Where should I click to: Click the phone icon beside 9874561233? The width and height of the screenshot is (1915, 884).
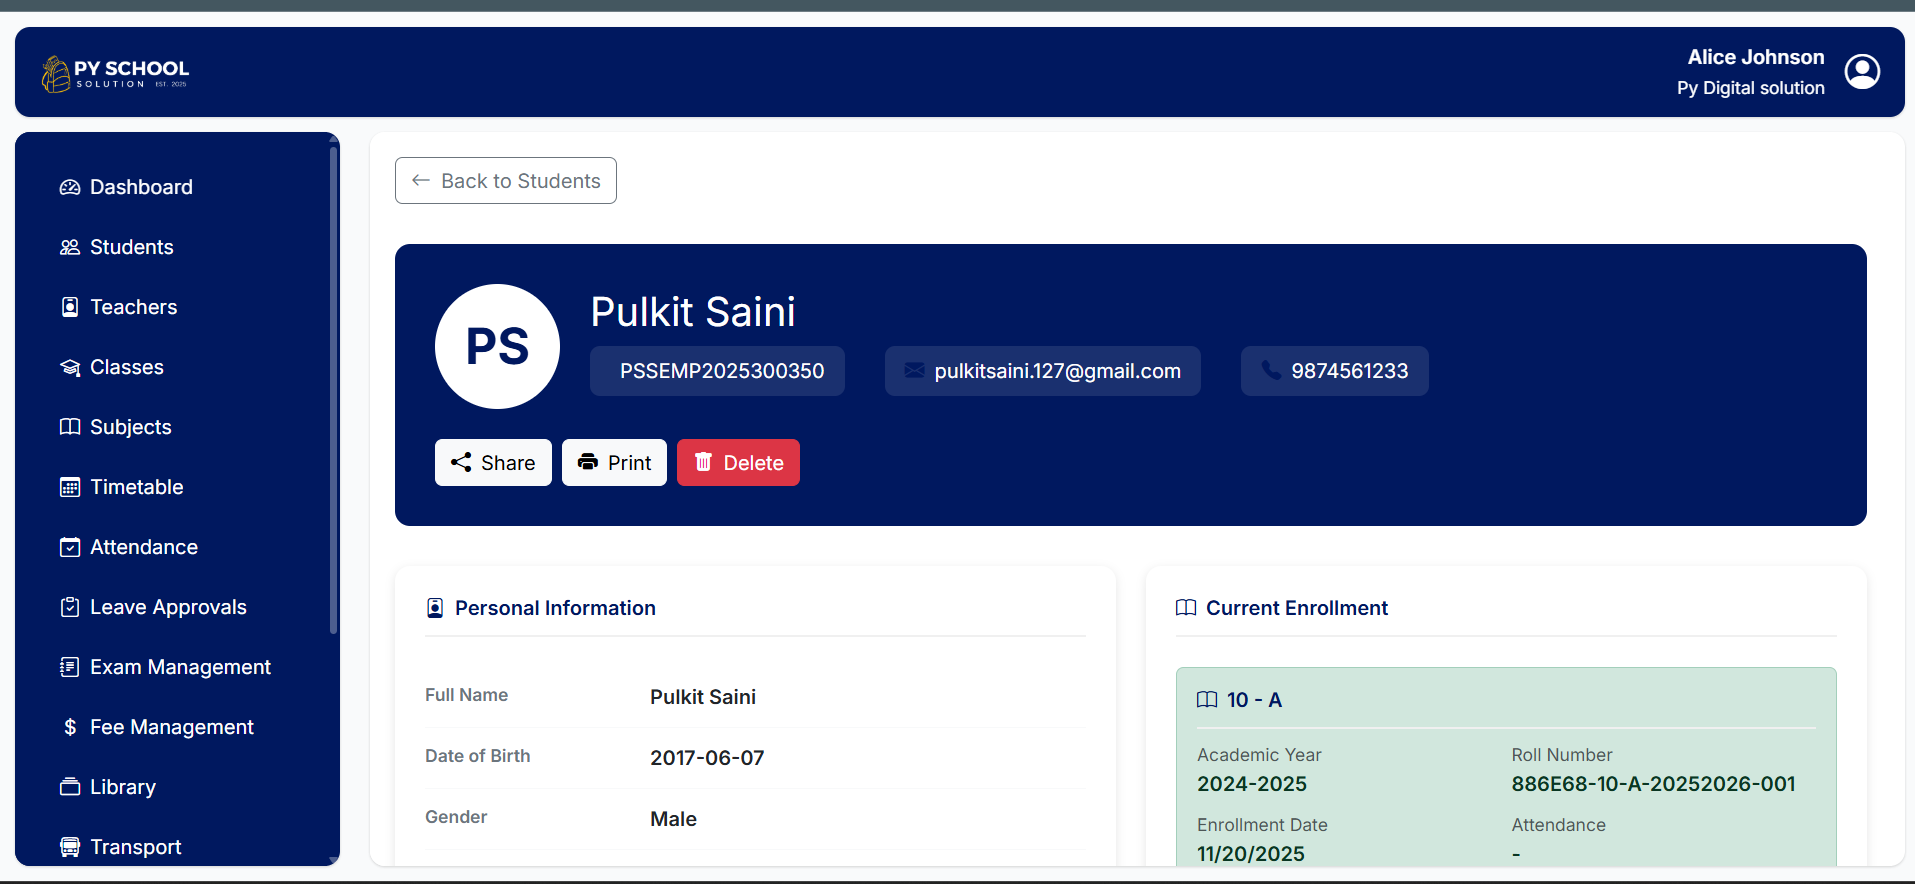[x=1271, y=370]
